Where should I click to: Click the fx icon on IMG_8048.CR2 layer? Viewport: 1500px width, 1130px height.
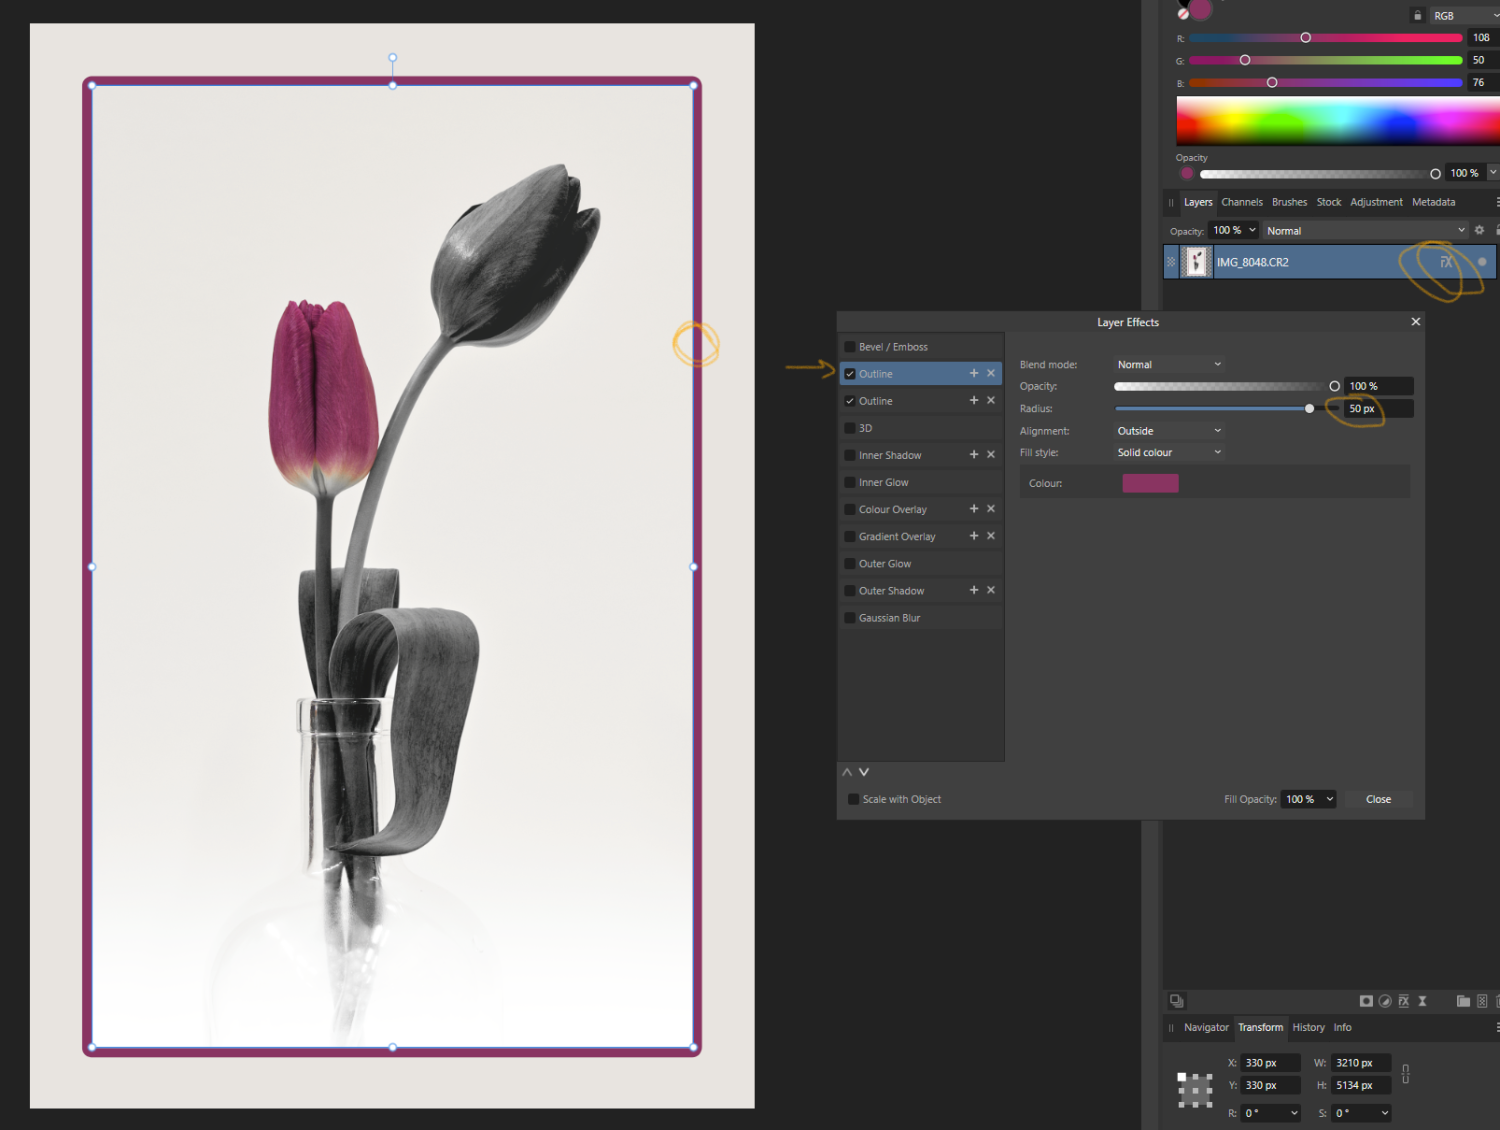point(1446,262)
